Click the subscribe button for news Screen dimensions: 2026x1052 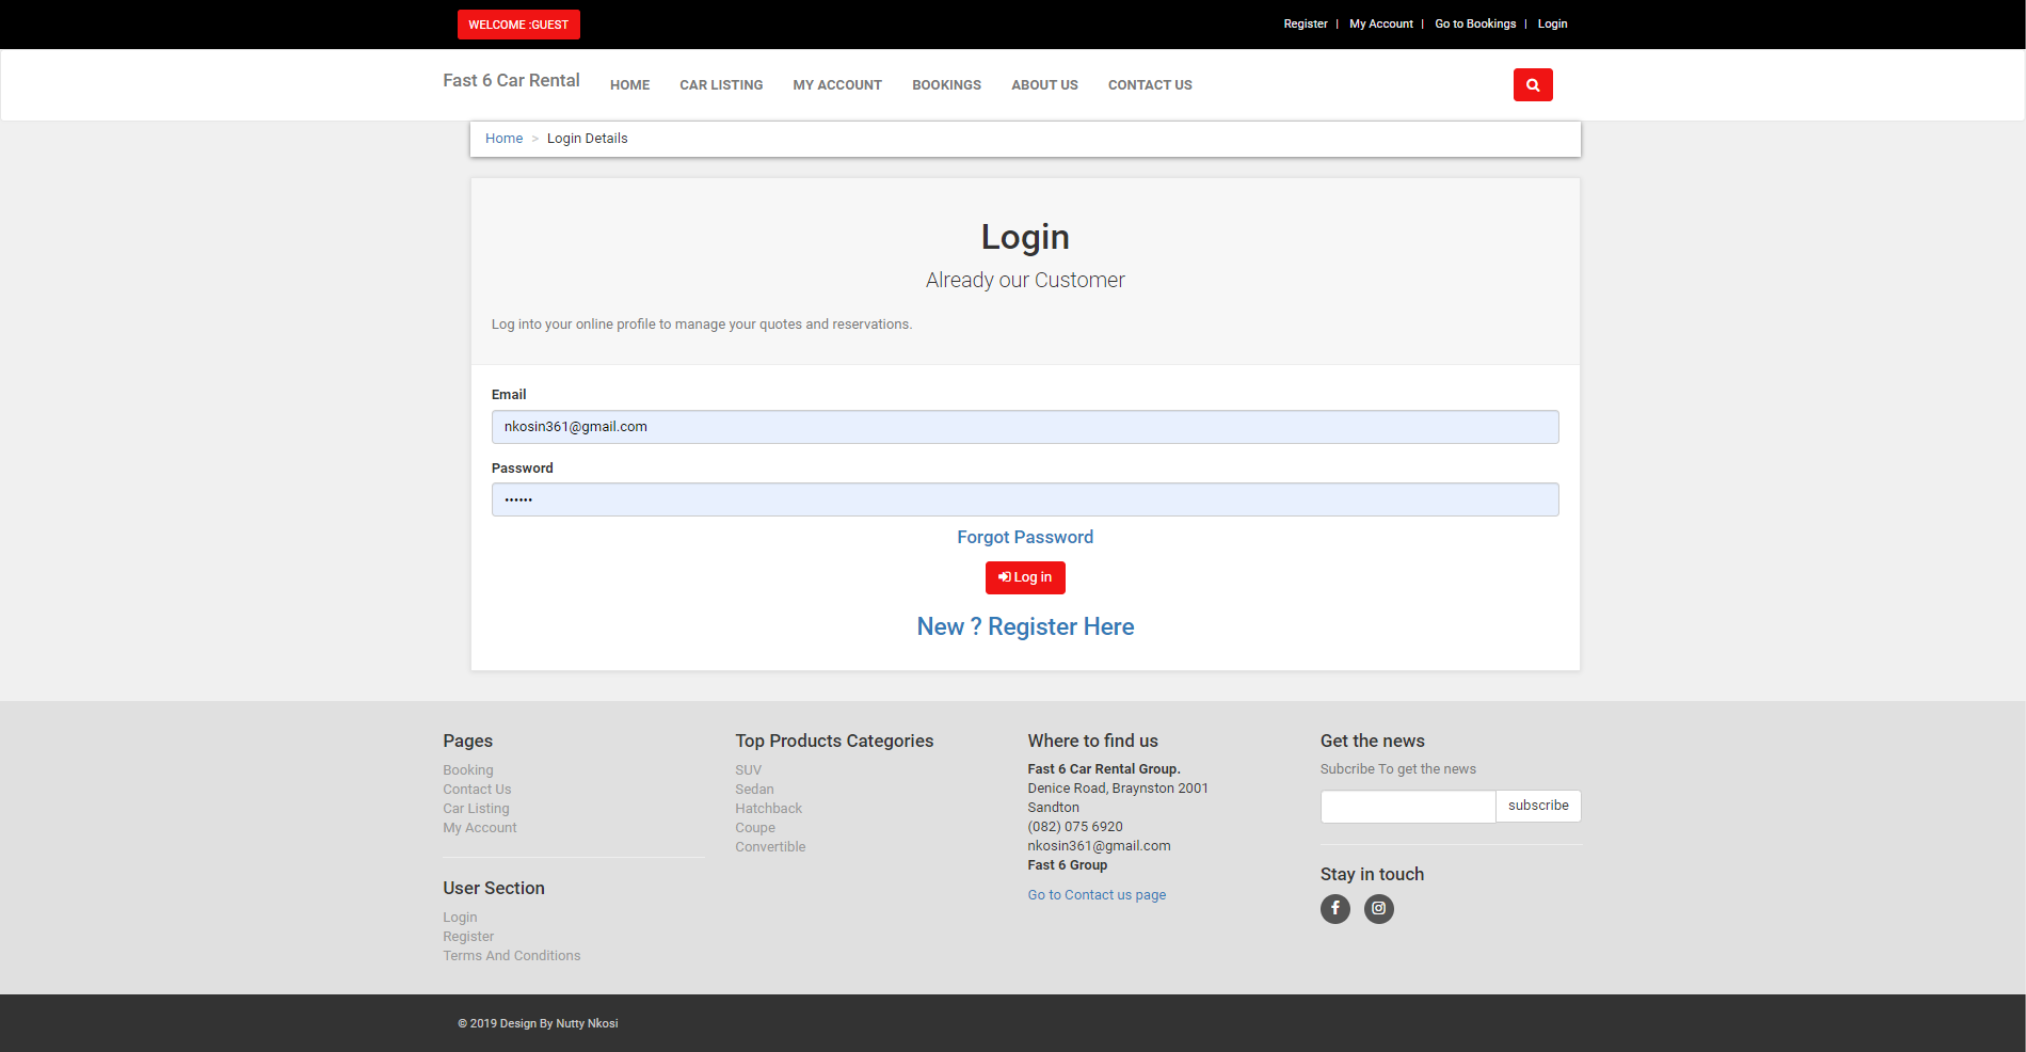click(x=1537, y=805)
